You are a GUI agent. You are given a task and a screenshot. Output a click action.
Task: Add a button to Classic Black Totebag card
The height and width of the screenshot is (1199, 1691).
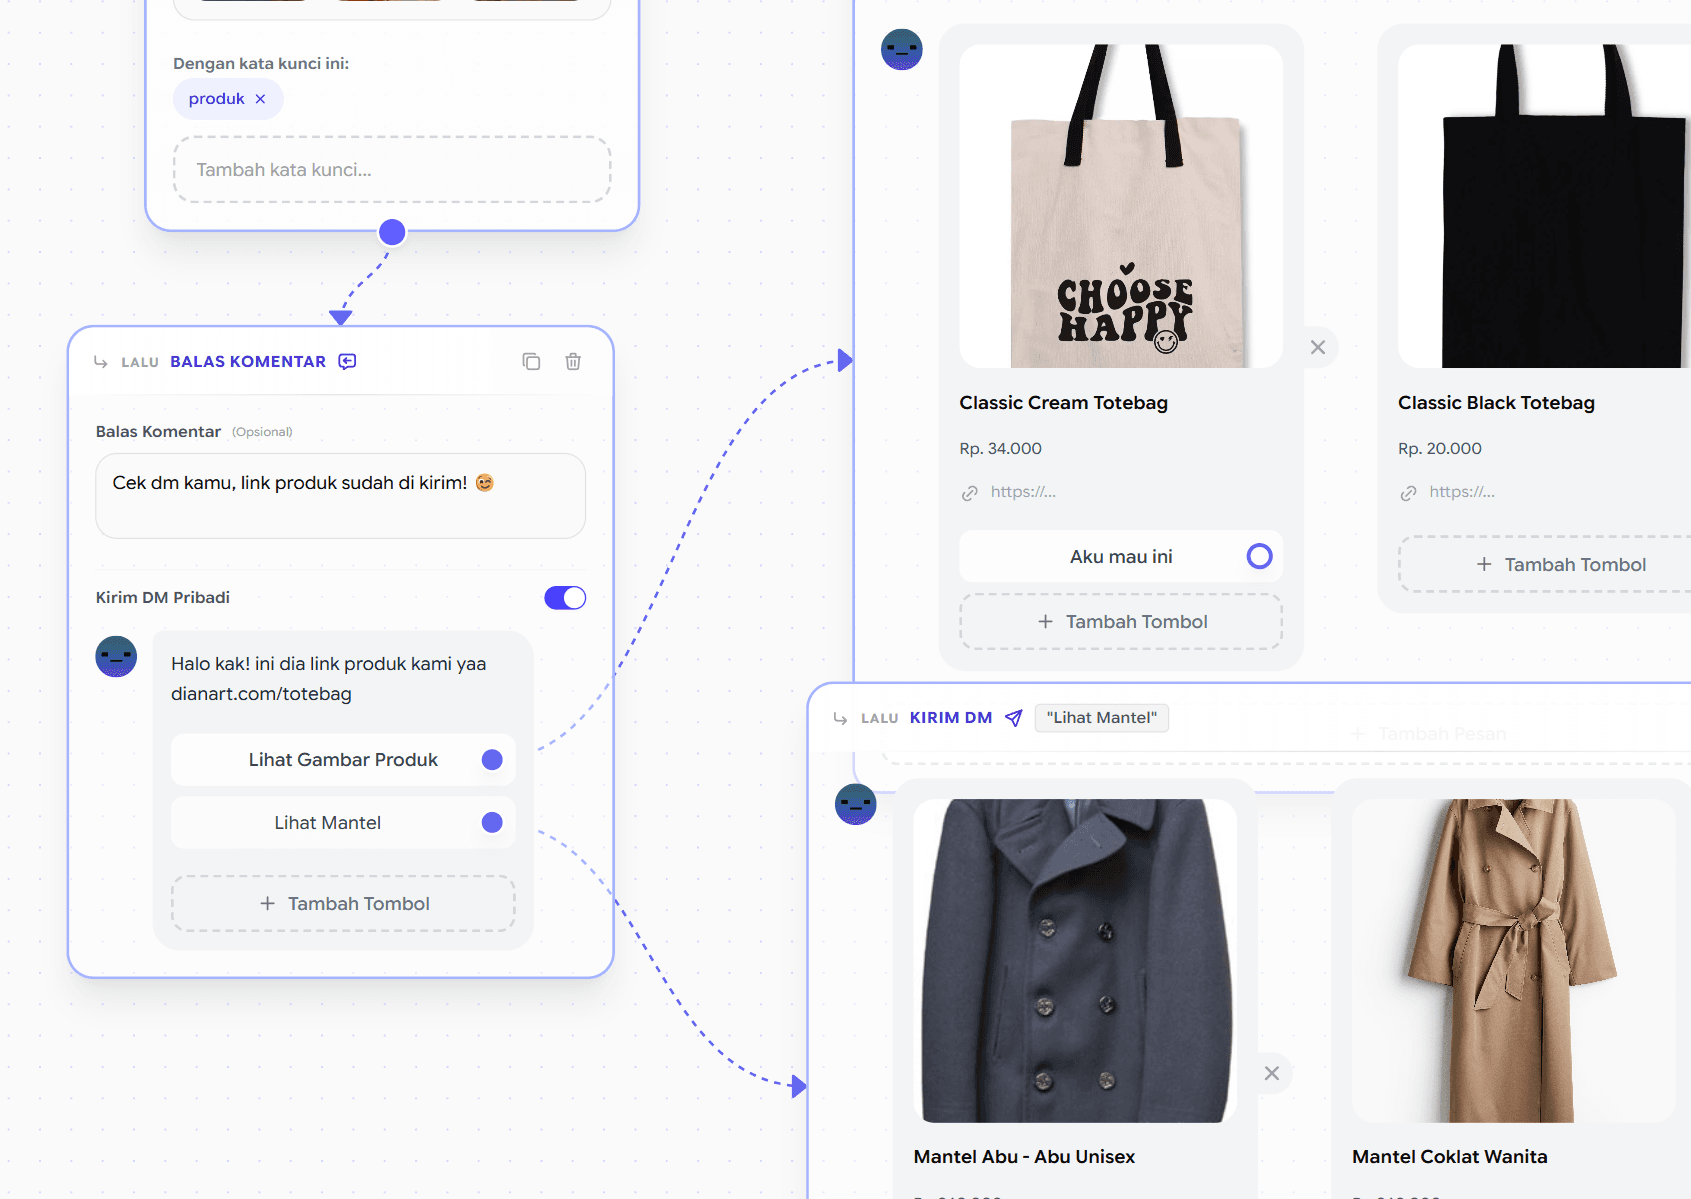pos(1545,565)
